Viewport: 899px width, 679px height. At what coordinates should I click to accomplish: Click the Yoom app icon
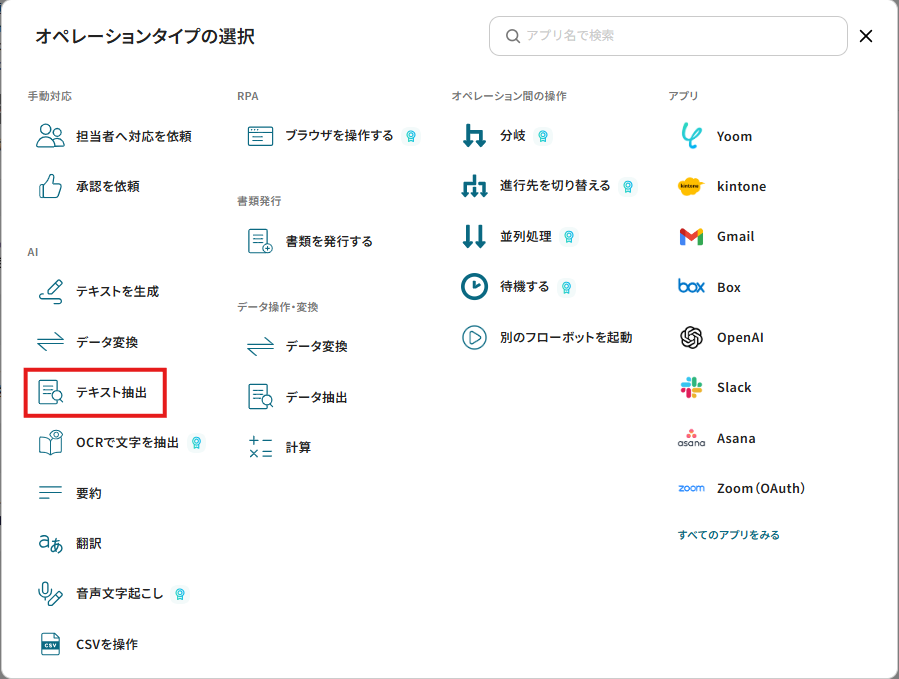pos(691,136)
